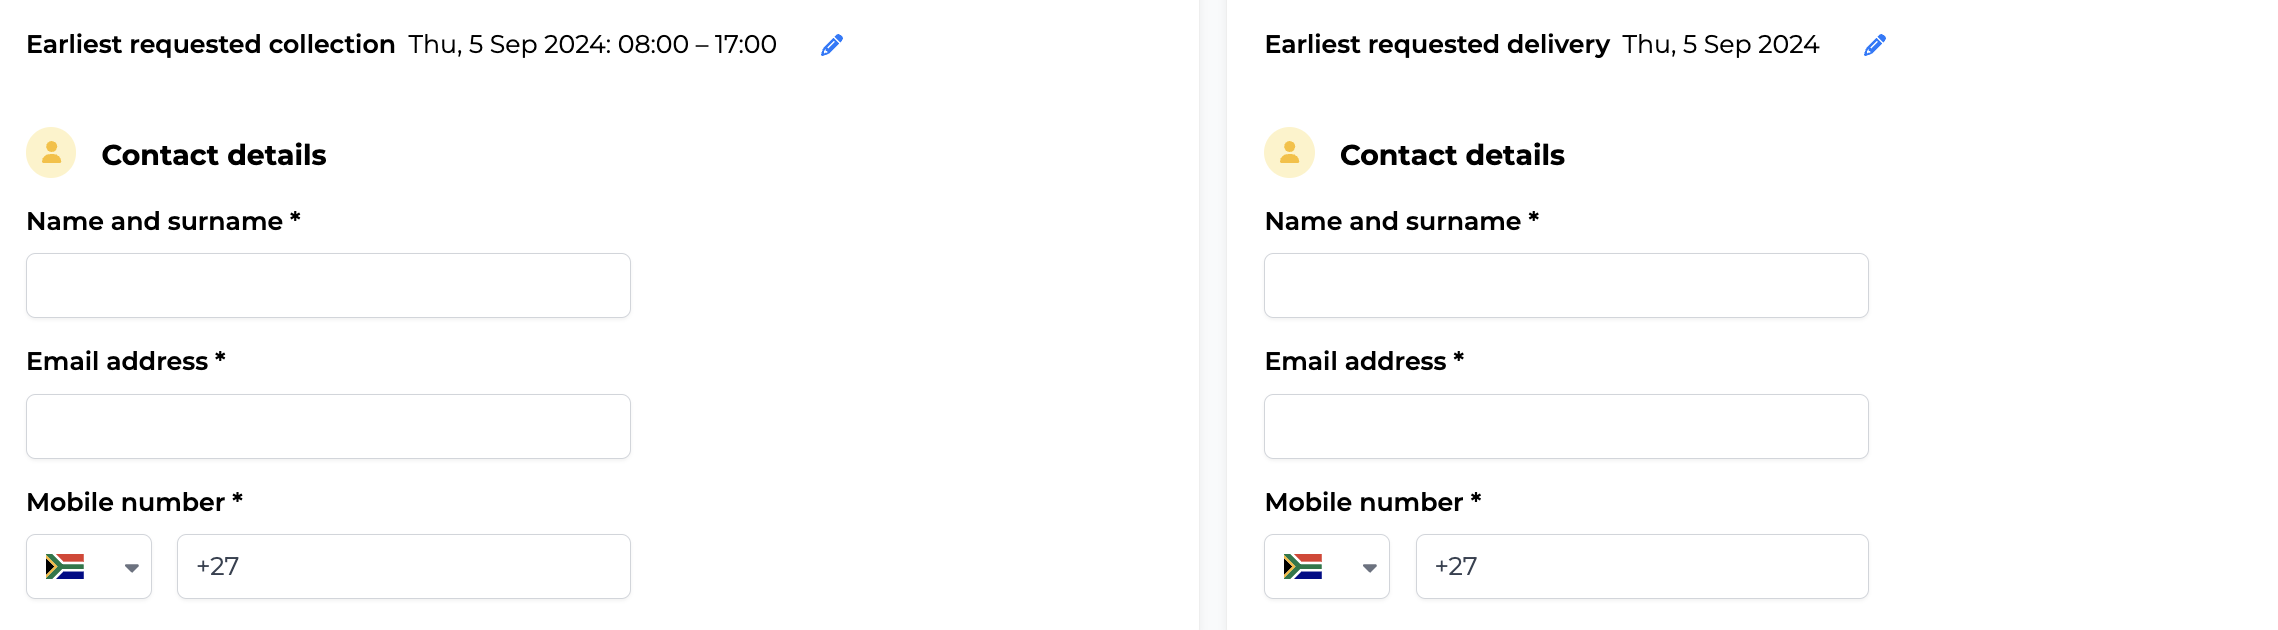Open delivery country code dropdown arrow
Viewport: 2278px width, 630px height.
(1370, 568)
